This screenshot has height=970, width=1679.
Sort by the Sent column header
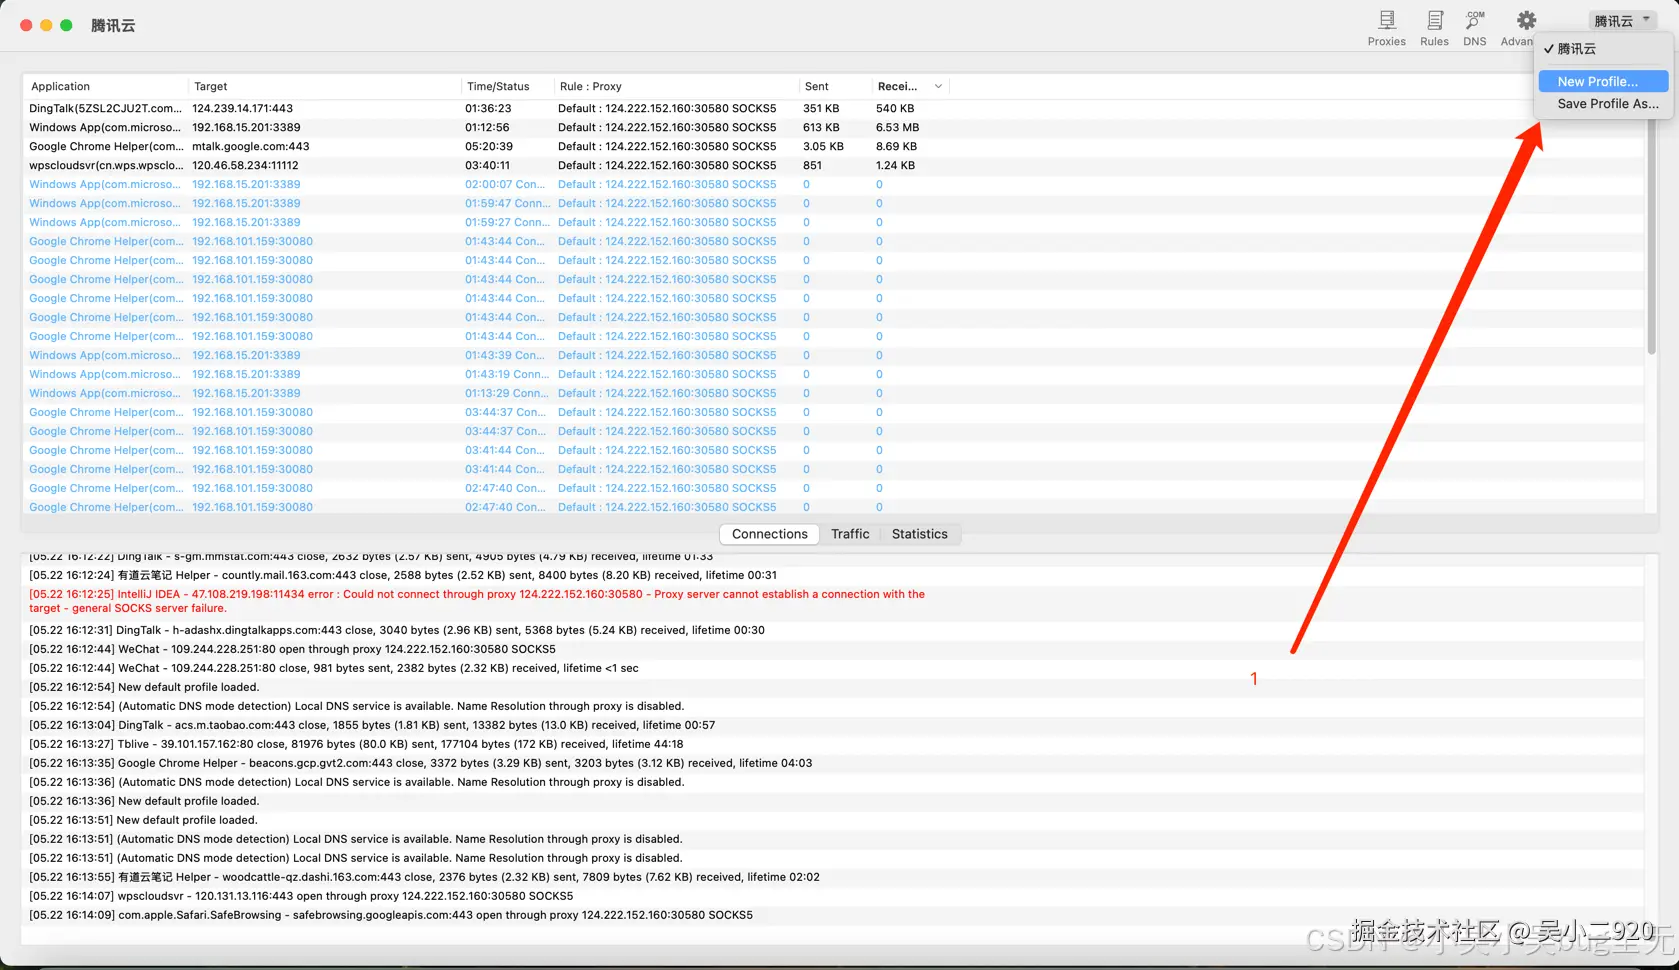click(834, 86)
